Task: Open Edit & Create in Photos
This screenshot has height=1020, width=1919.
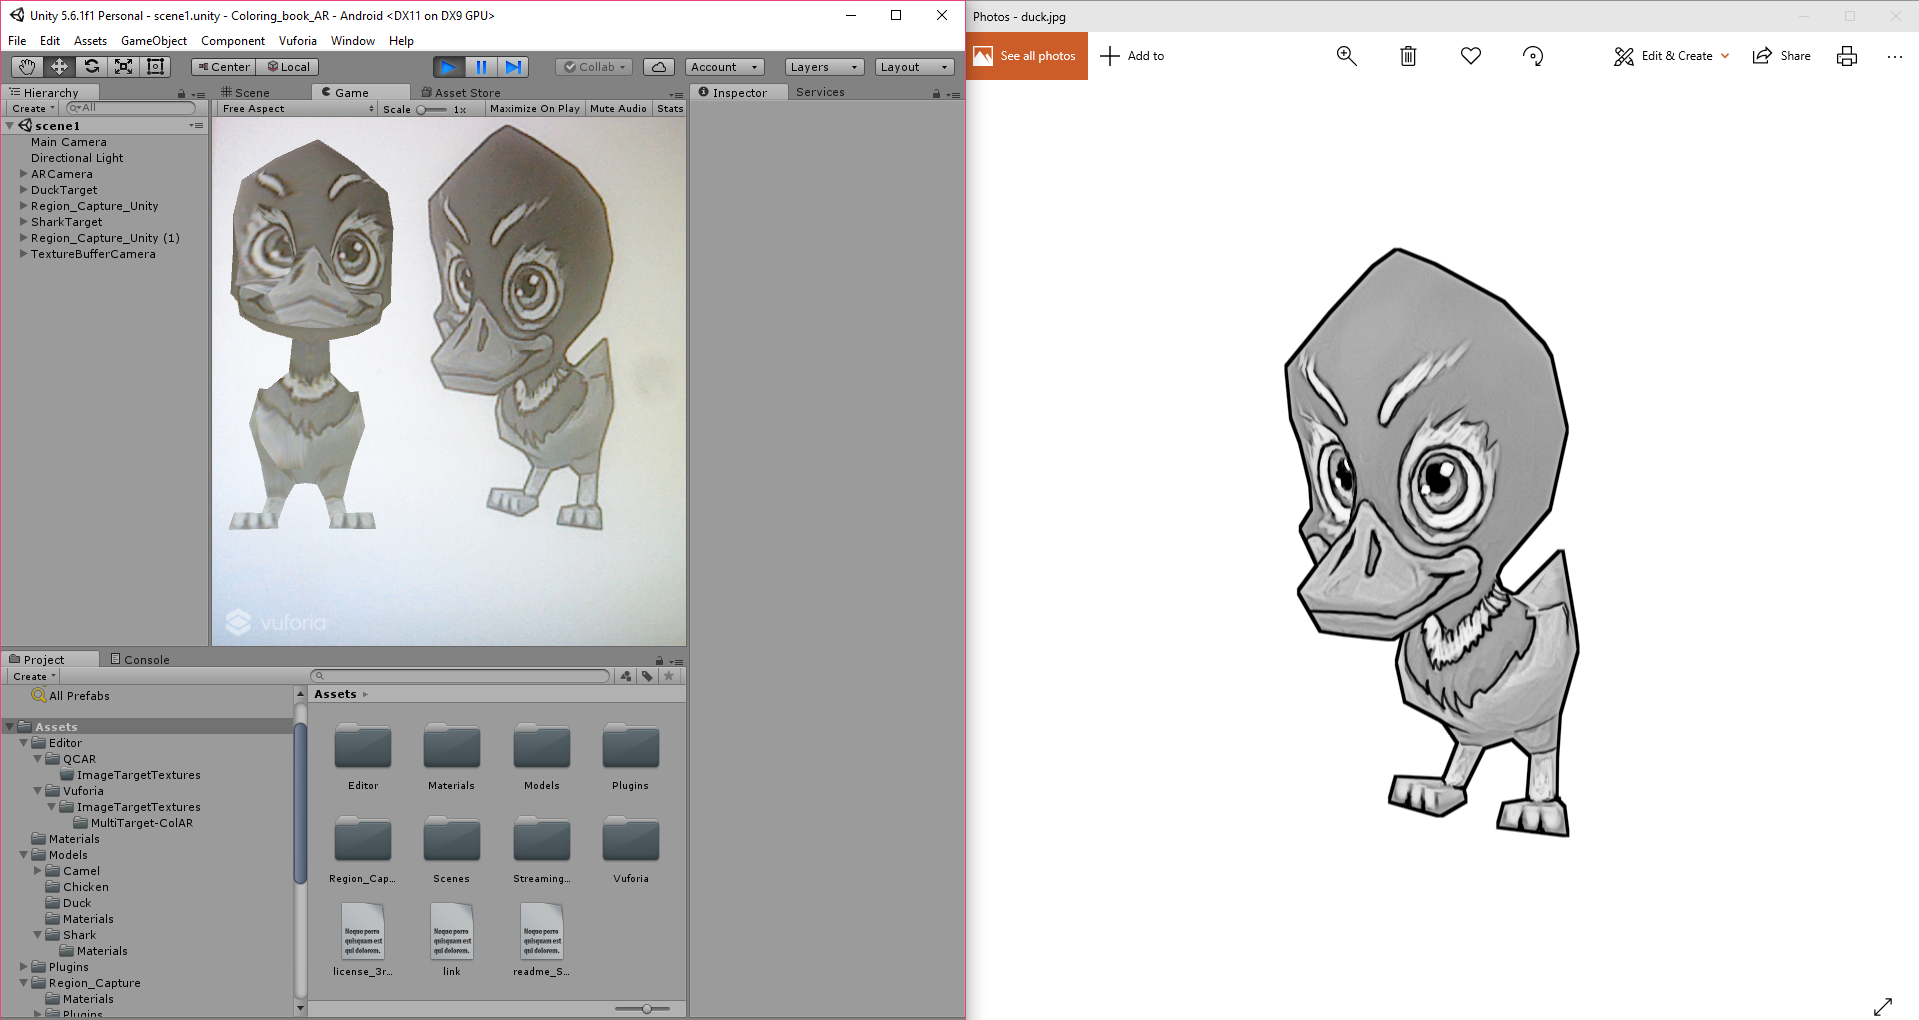Action: [x=1671, y=56]
